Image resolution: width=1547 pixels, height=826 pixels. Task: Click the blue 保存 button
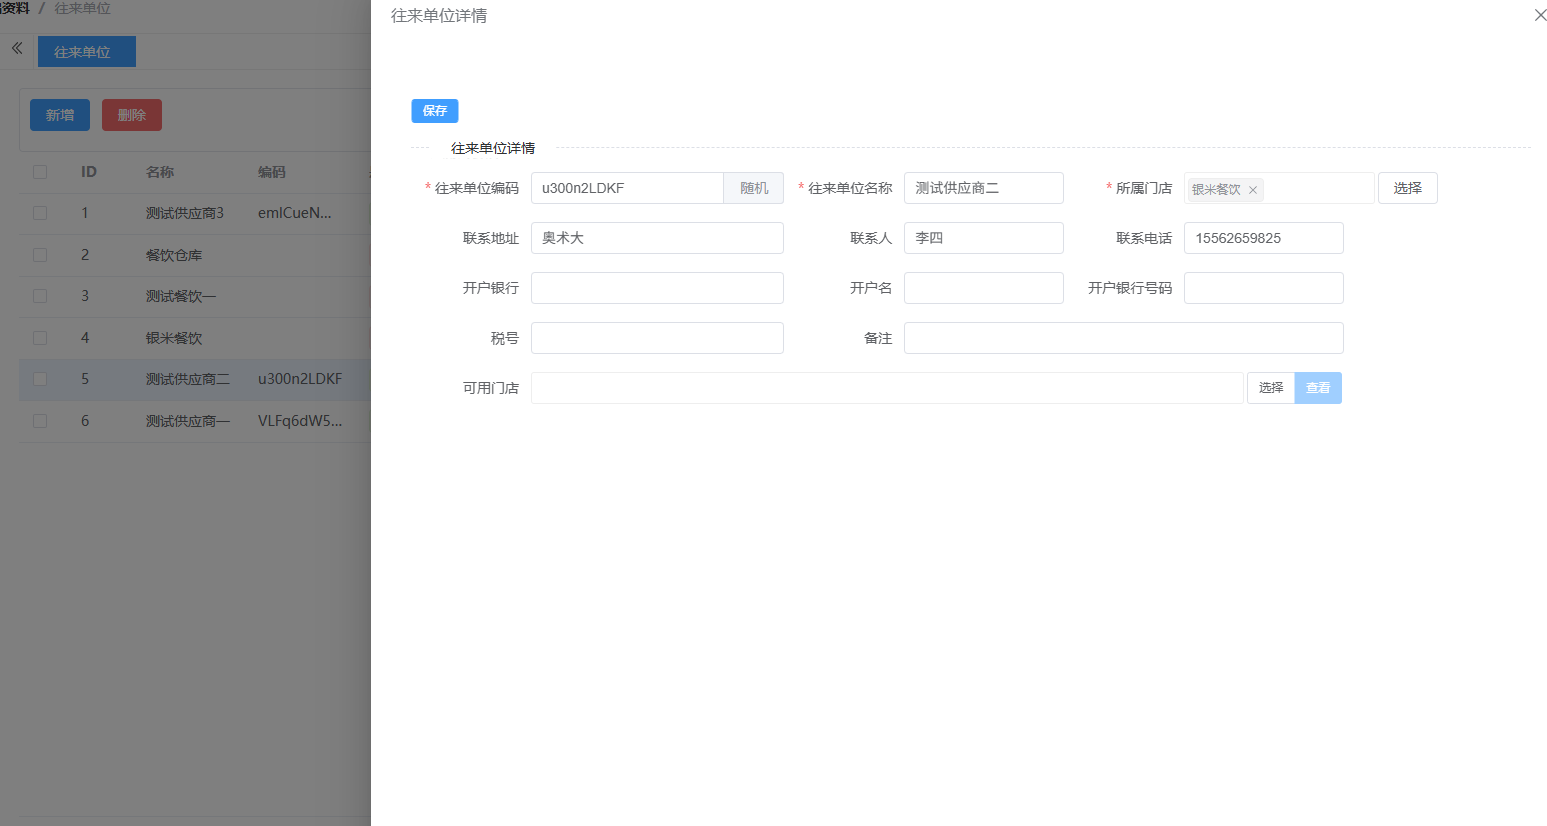pos(434,111)
